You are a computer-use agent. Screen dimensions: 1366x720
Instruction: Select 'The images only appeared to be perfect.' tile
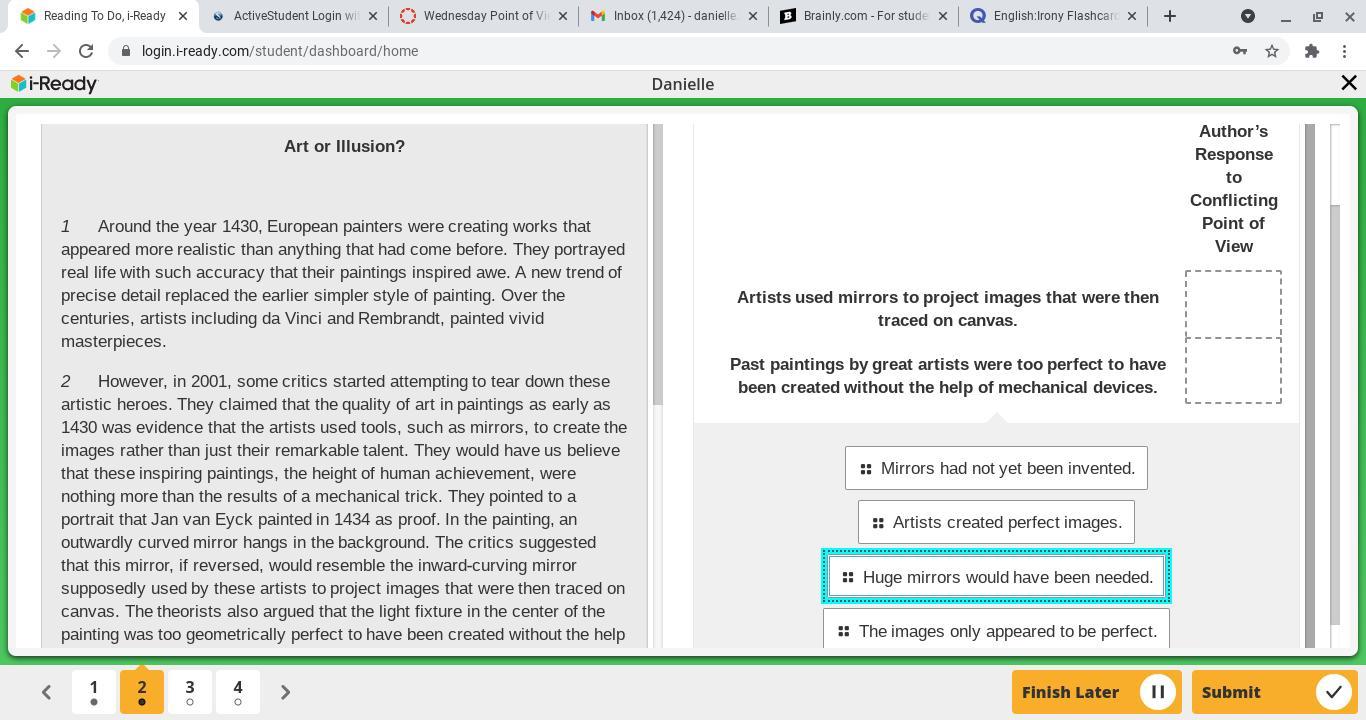[996, 631]
